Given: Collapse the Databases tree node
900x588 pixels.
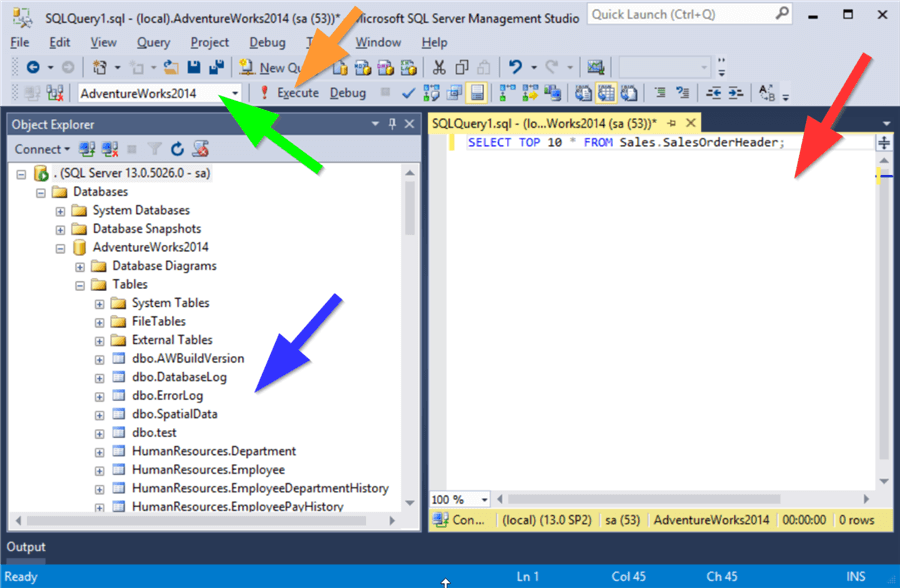Looking at the screenshot, I should (41, 192).
